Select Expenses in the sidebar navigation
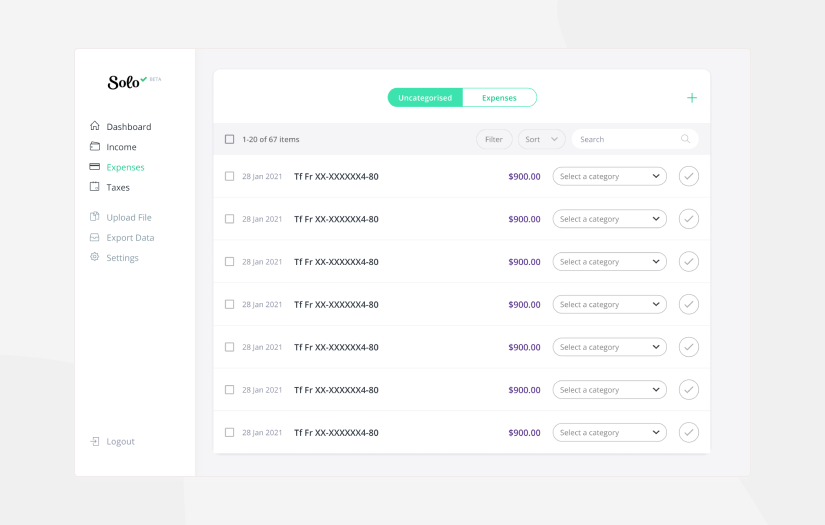825x525 pixels. pos(117,167)
